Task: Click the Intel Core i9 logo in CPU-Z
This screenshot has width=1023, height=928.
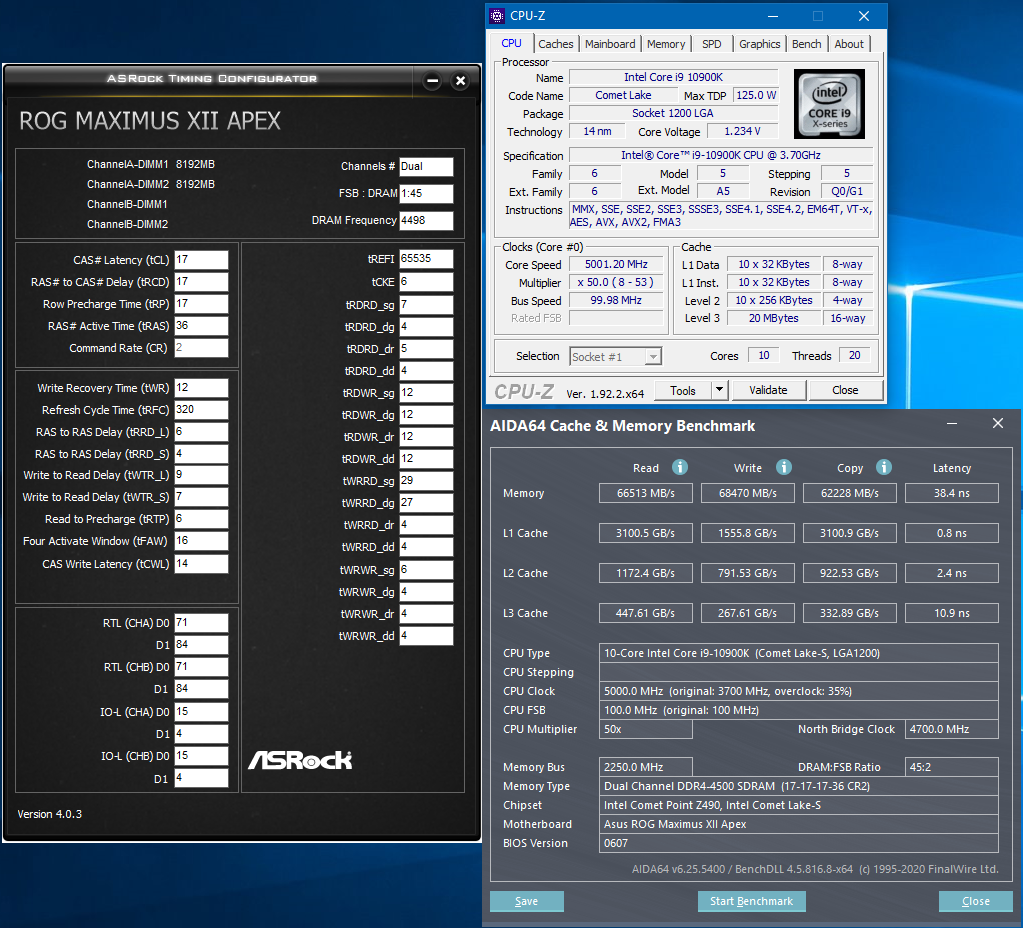Action: coord(829,104)
